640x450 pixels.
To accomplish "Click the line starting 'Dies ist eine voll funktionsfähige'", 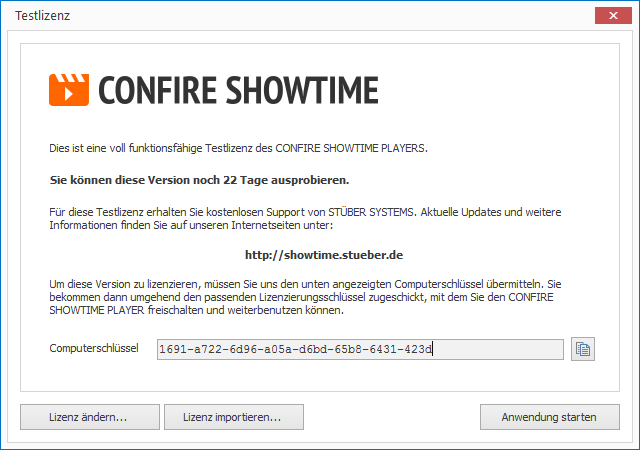I will (238, 148).
